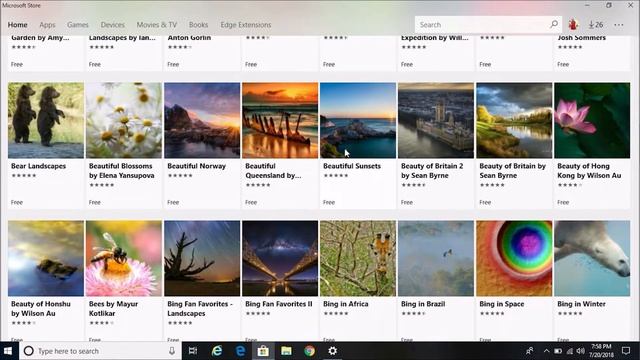Click the network status icon
The image size is (640, 360).
570,351
